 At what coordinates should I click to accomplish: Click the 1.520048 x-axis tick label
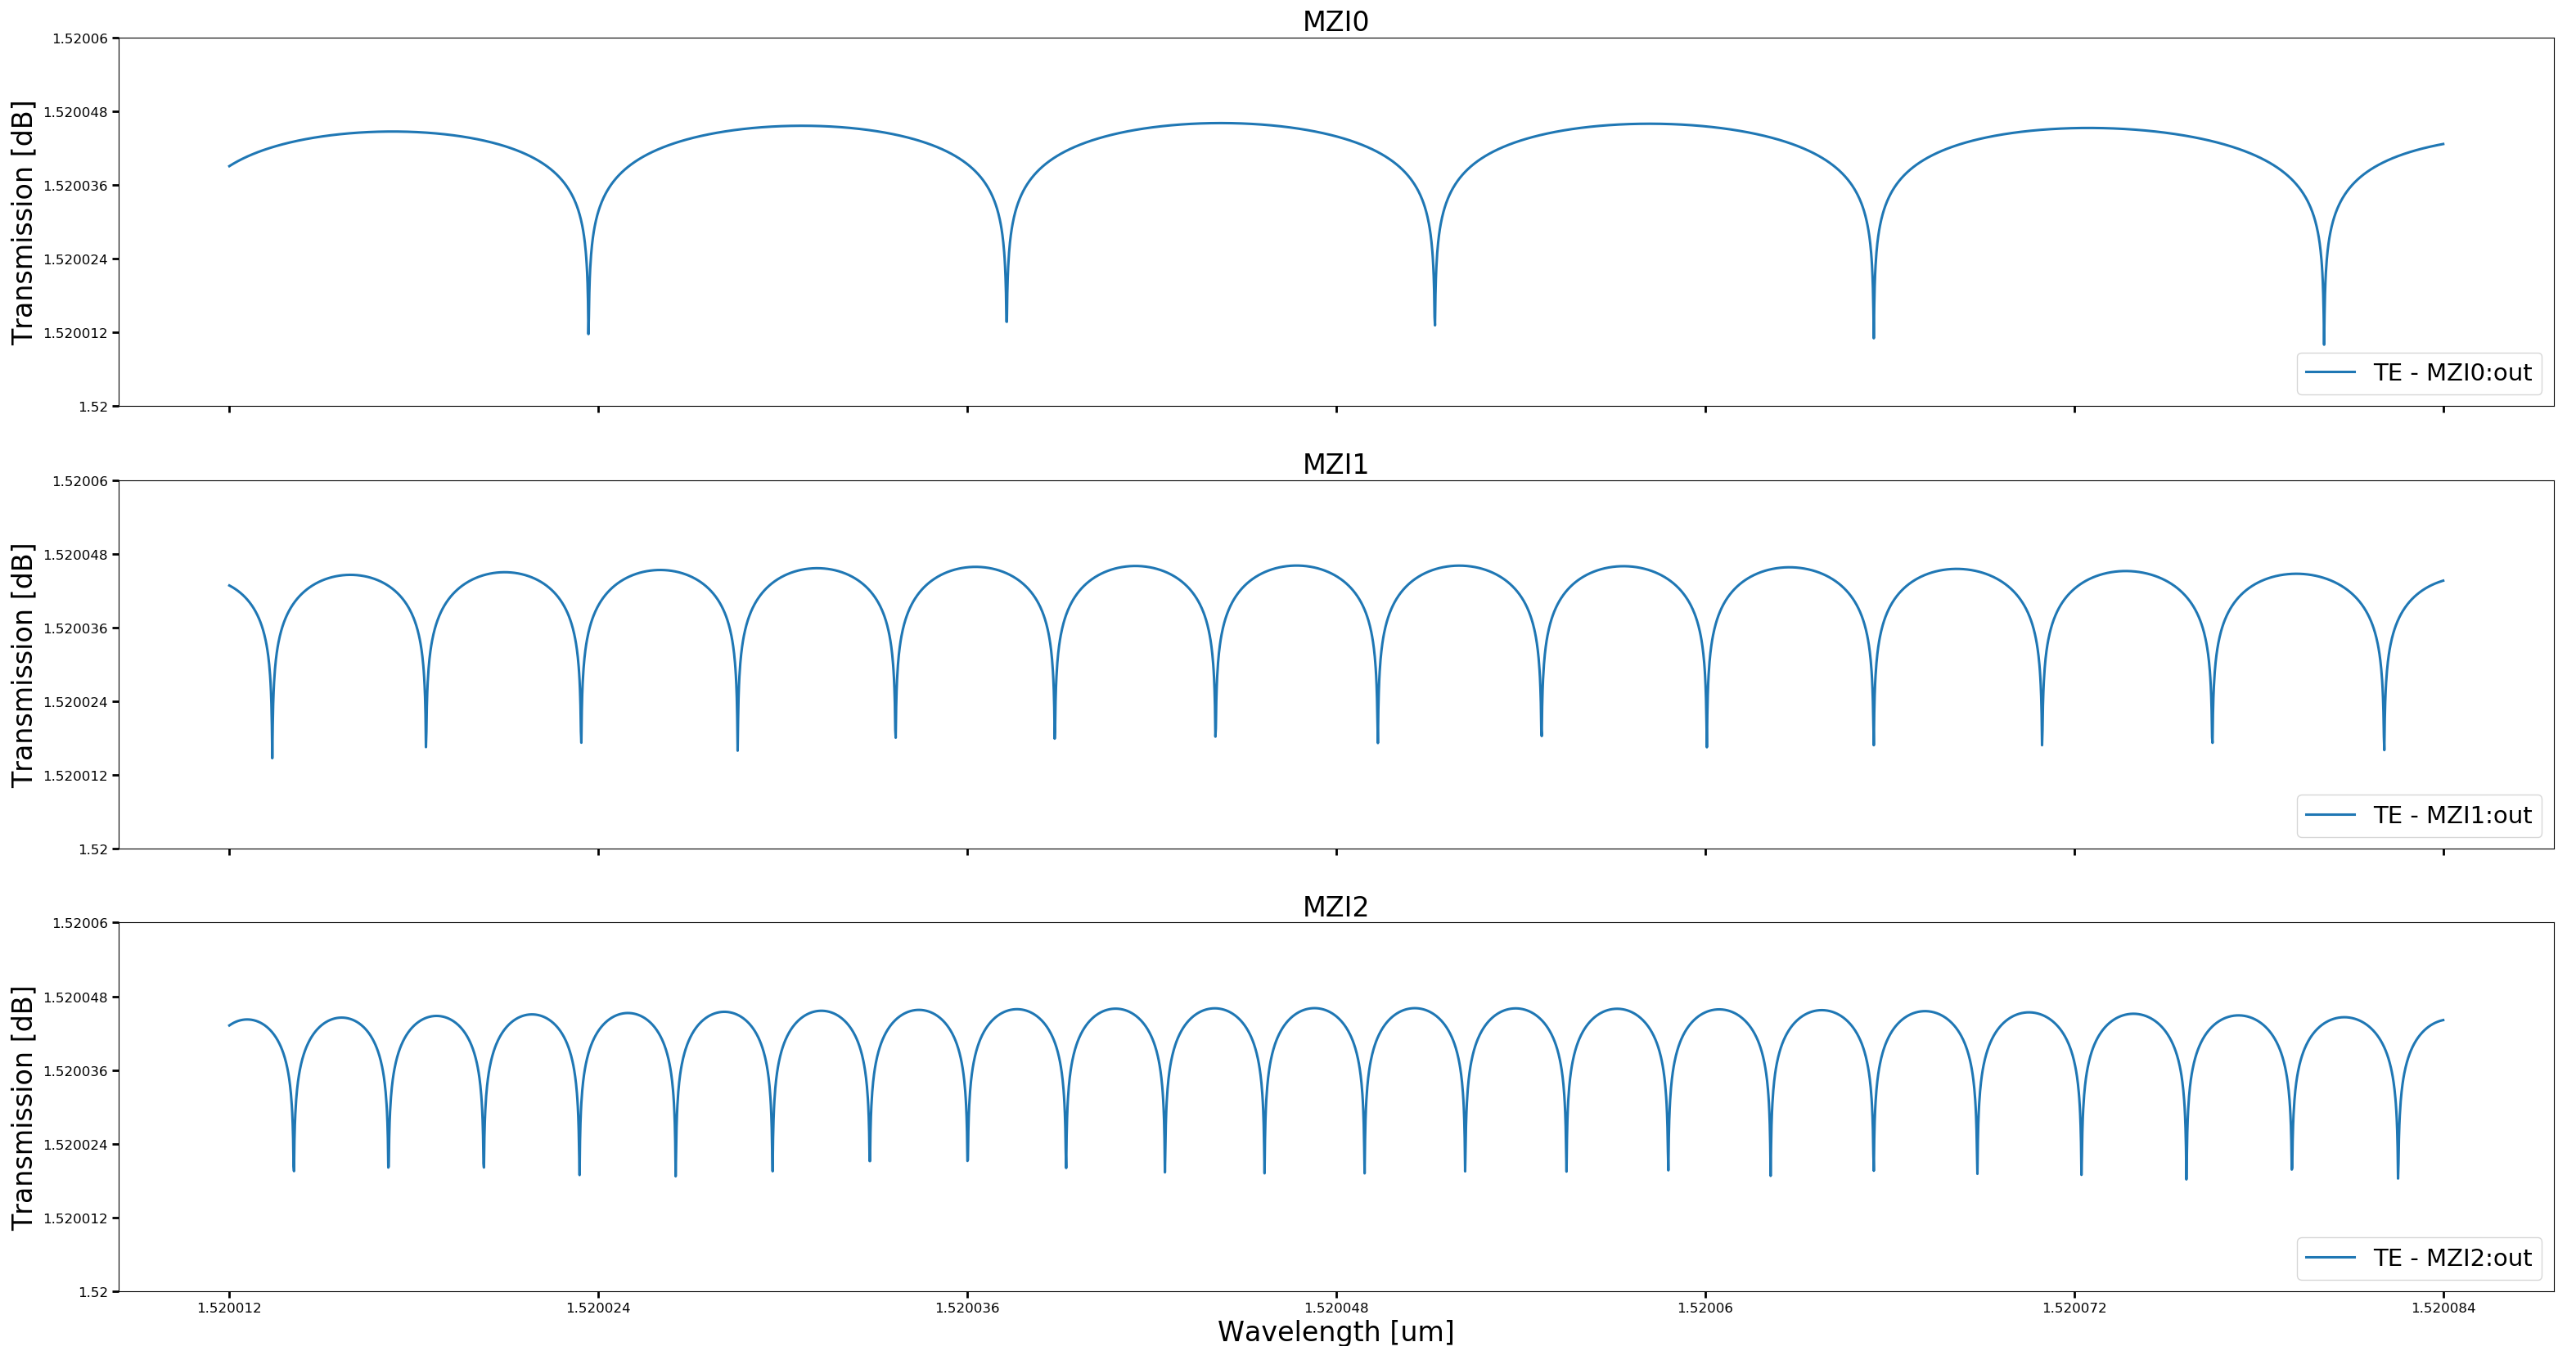pos(1336,1307)
